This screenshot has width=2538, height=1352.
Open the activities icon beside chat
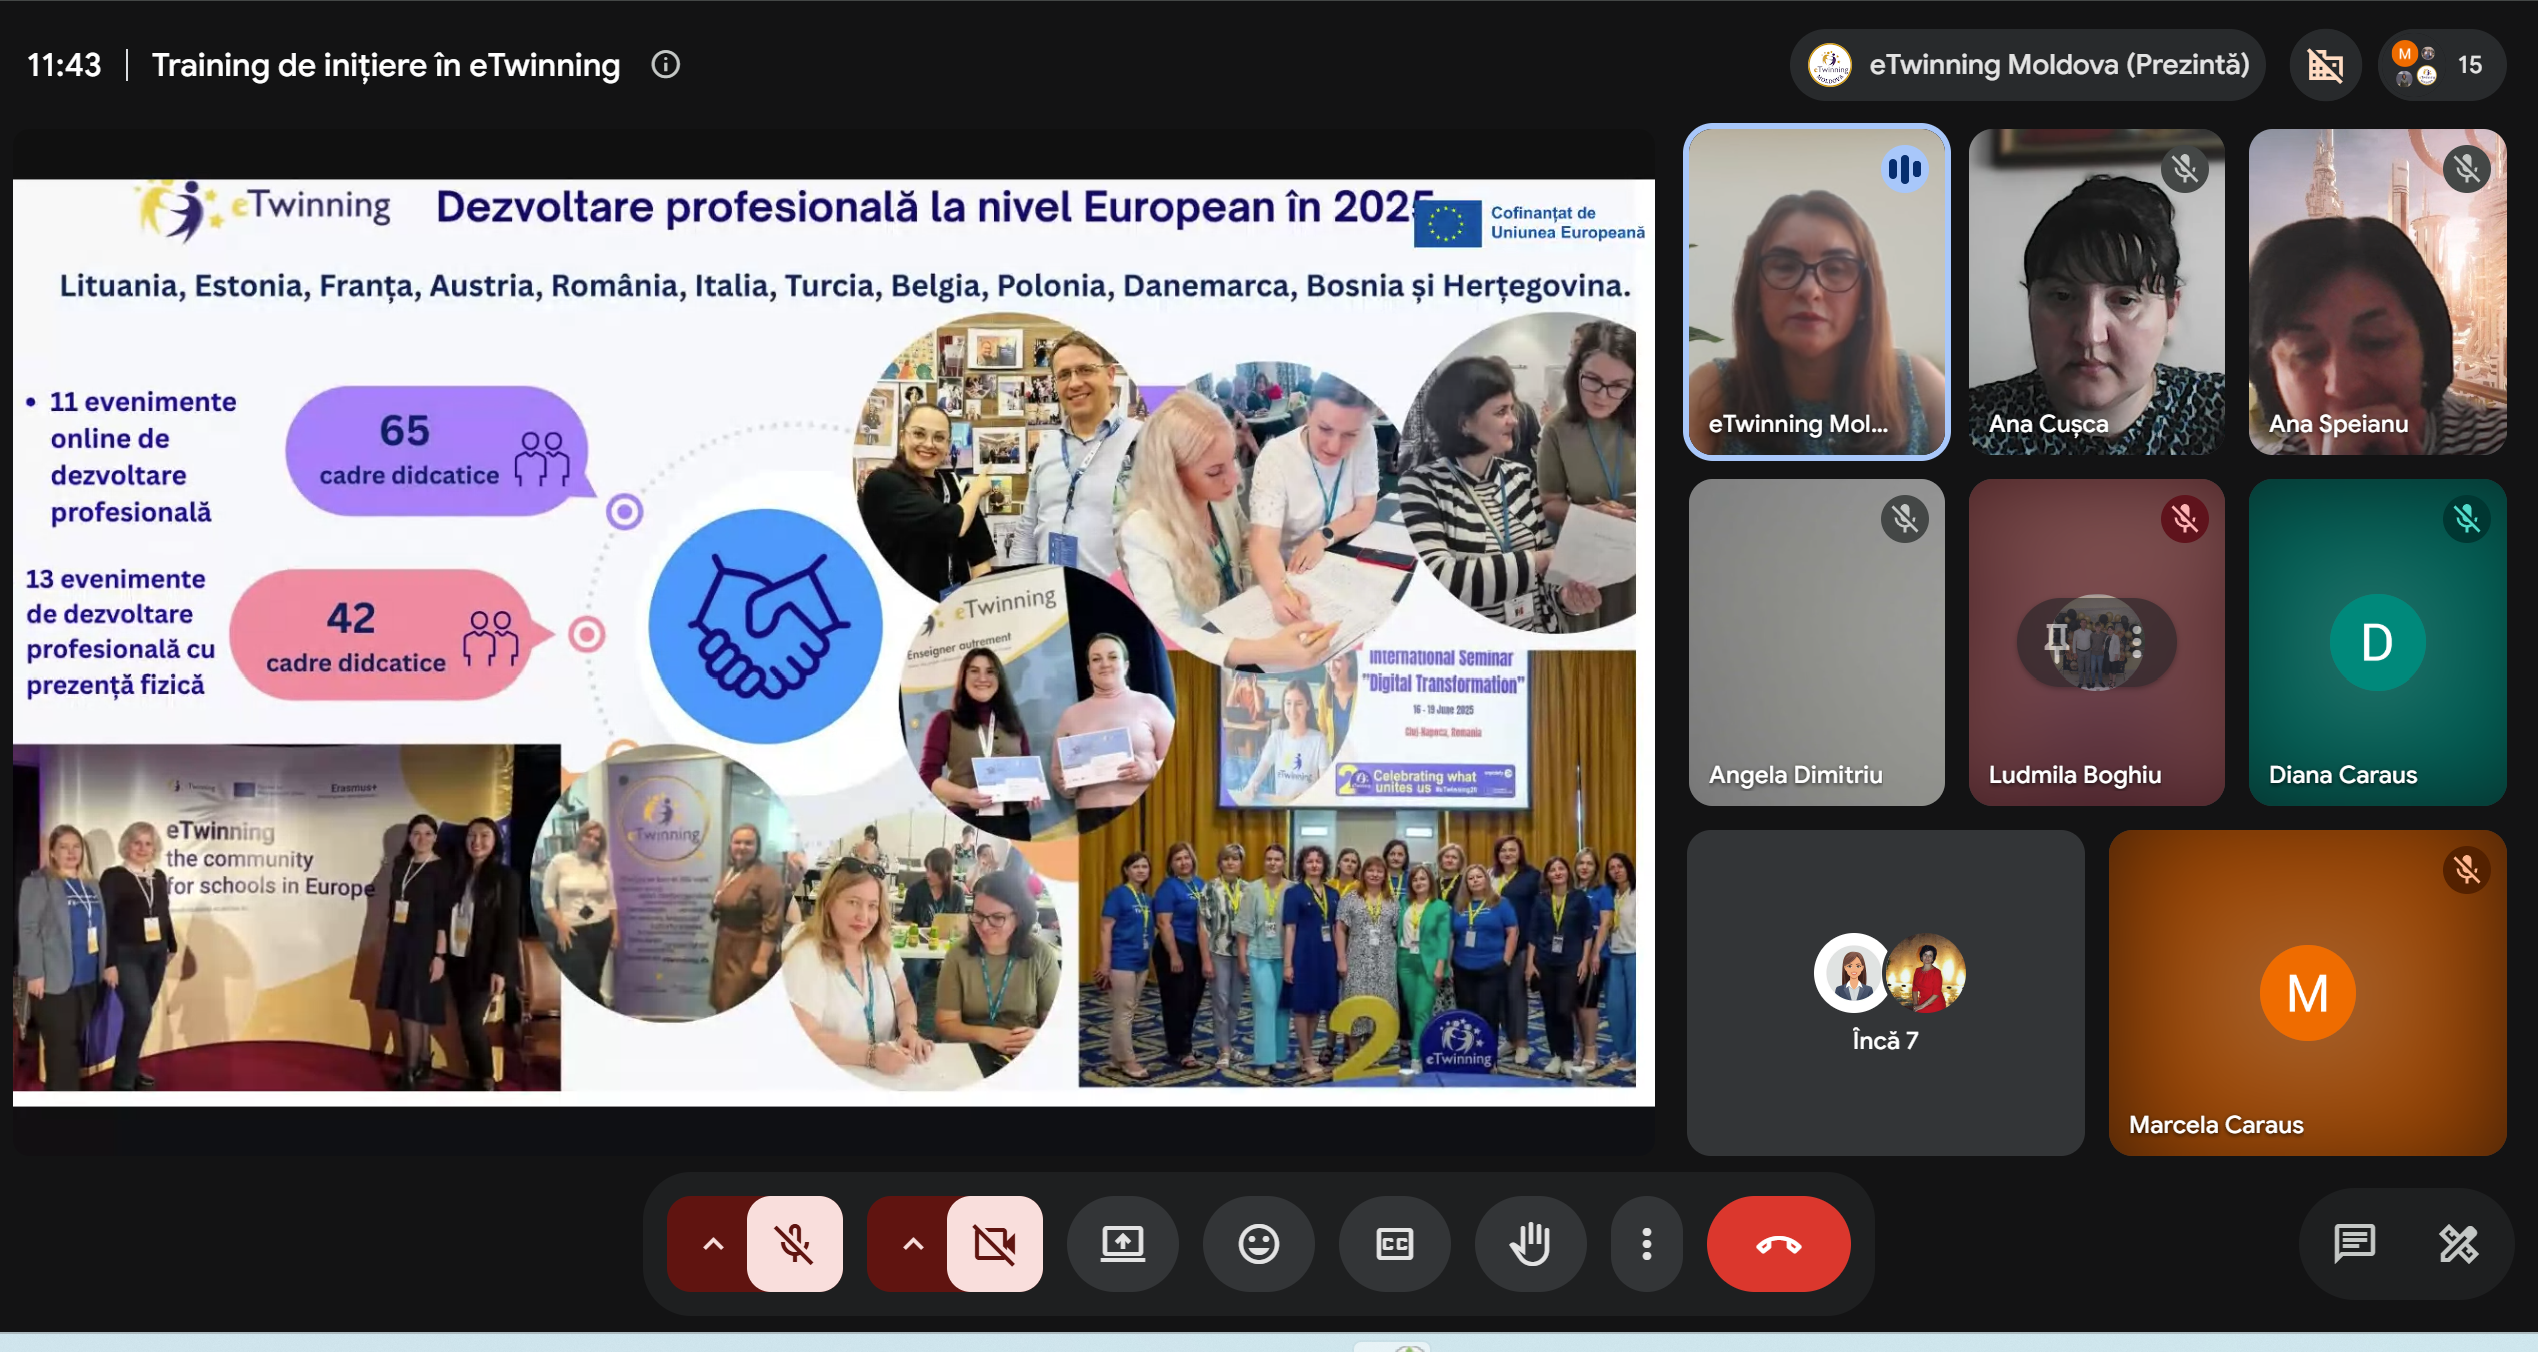[x=2459, y=1244]
